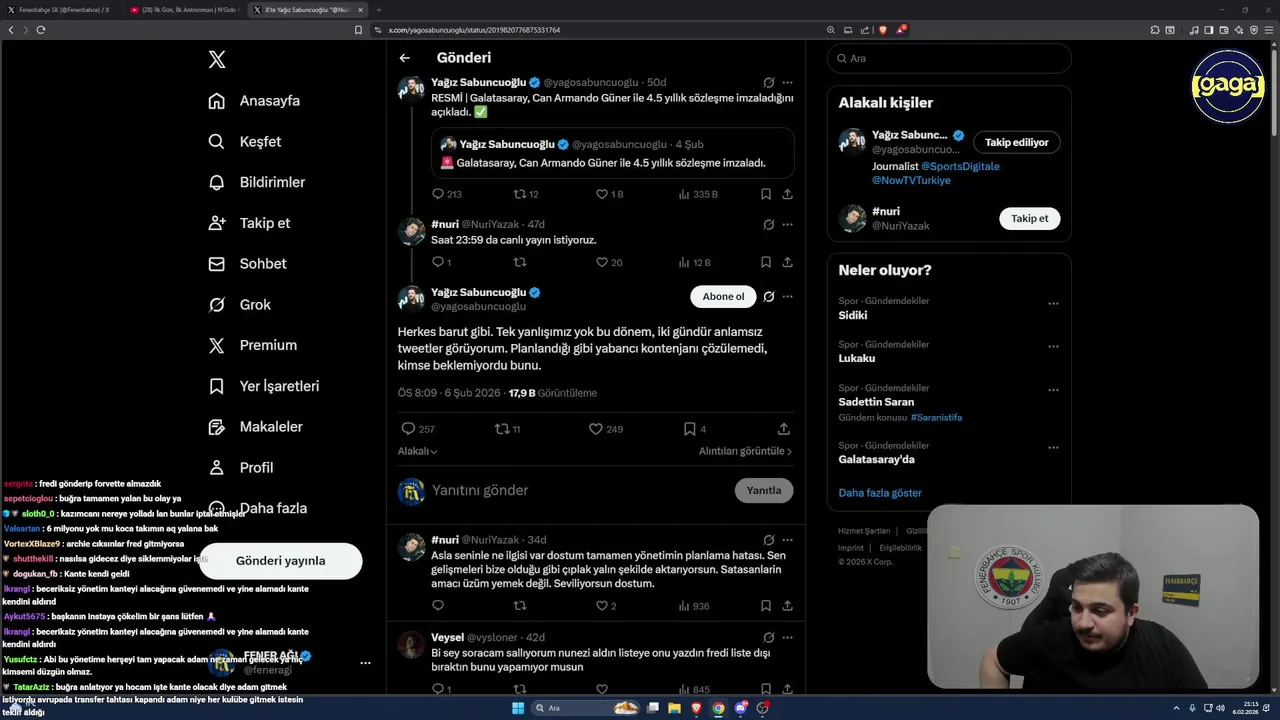Open File Explorer from taskbar

pyautogui.click(x=674, y=708)
